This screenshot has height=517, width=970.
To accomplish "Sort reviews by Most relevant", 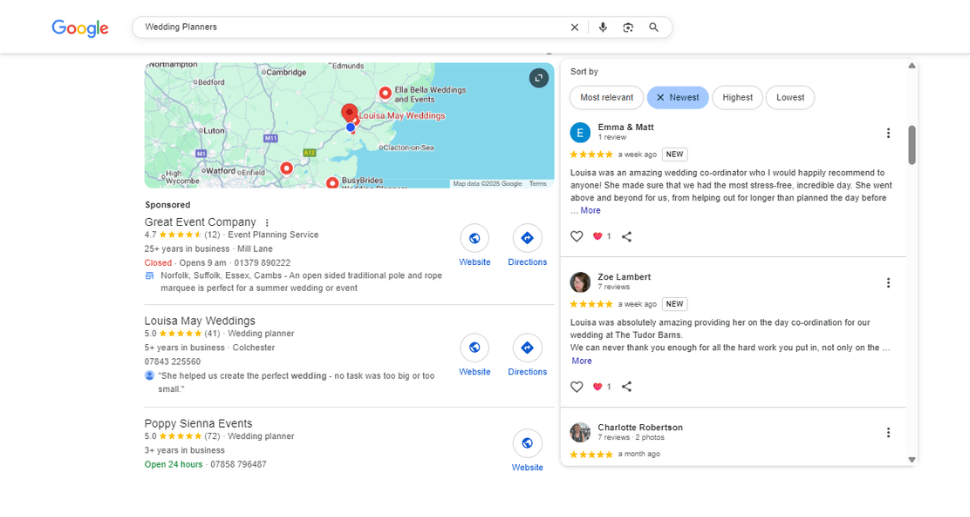I will [x=606, y=98].
